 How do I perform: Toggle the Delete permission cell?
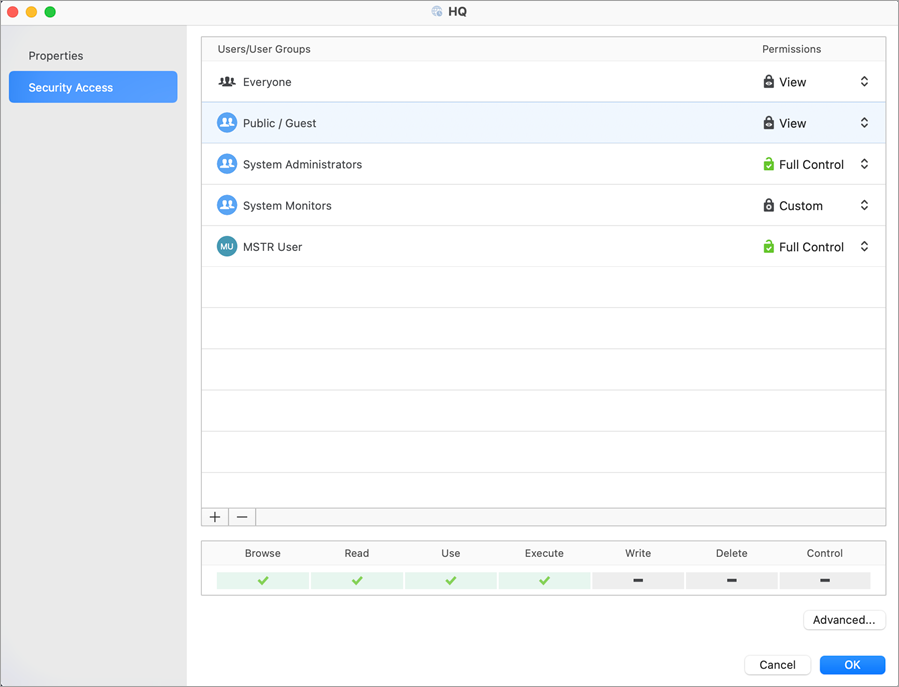click(x=731, y=580)
